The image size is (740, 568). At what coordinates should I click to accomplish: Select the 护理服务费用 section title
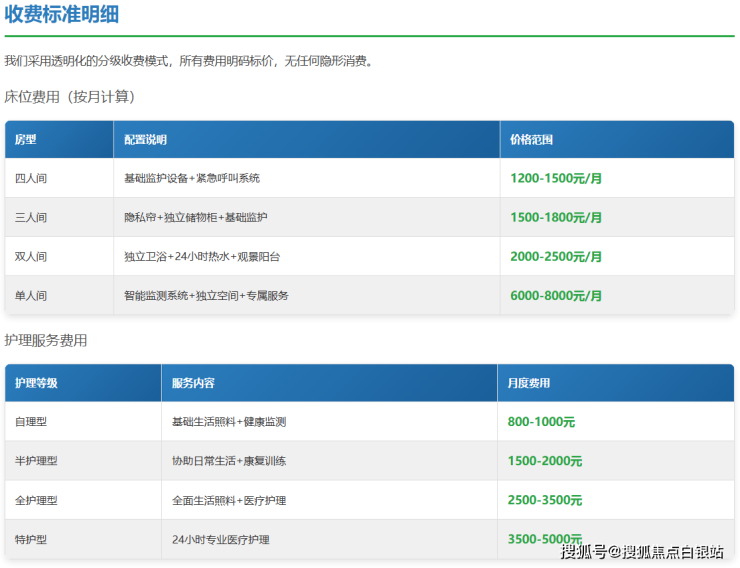46,341
